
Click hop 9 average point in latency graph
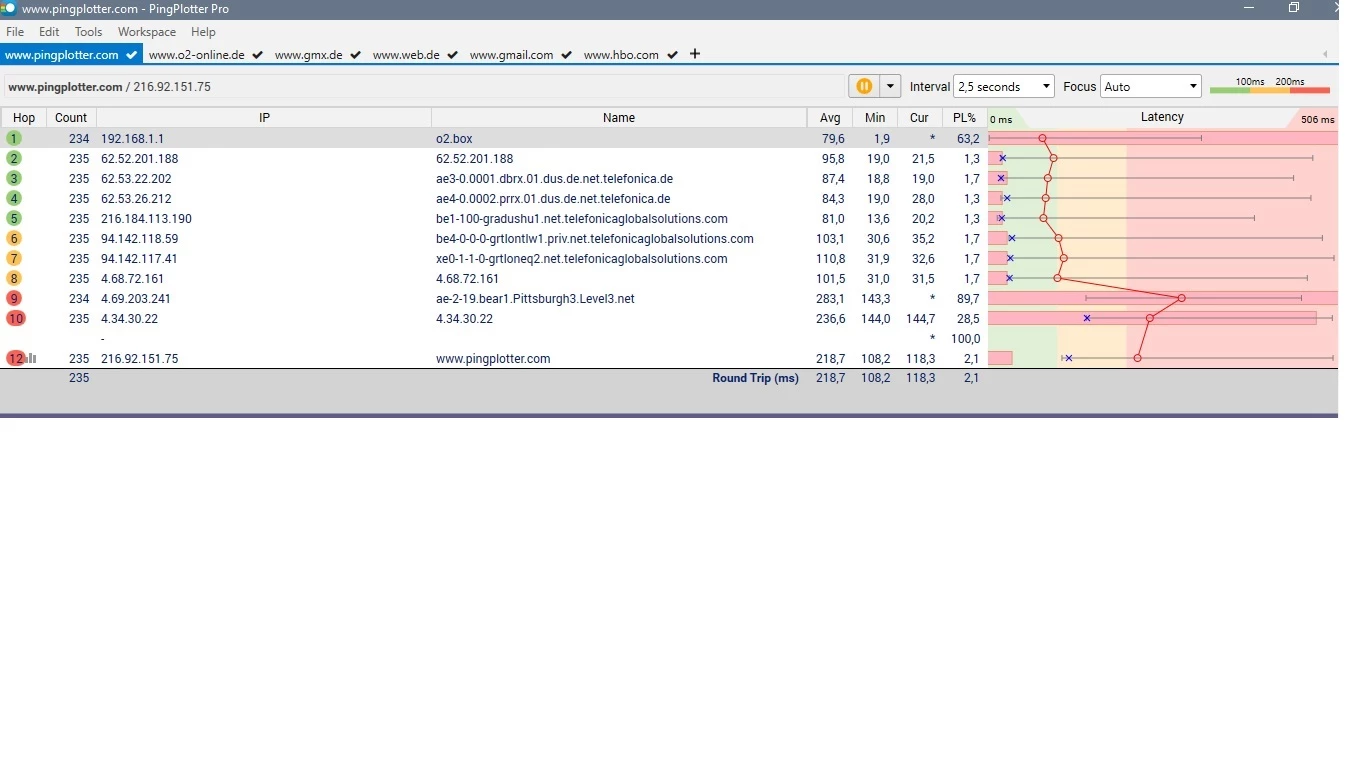coord(1181,298)
